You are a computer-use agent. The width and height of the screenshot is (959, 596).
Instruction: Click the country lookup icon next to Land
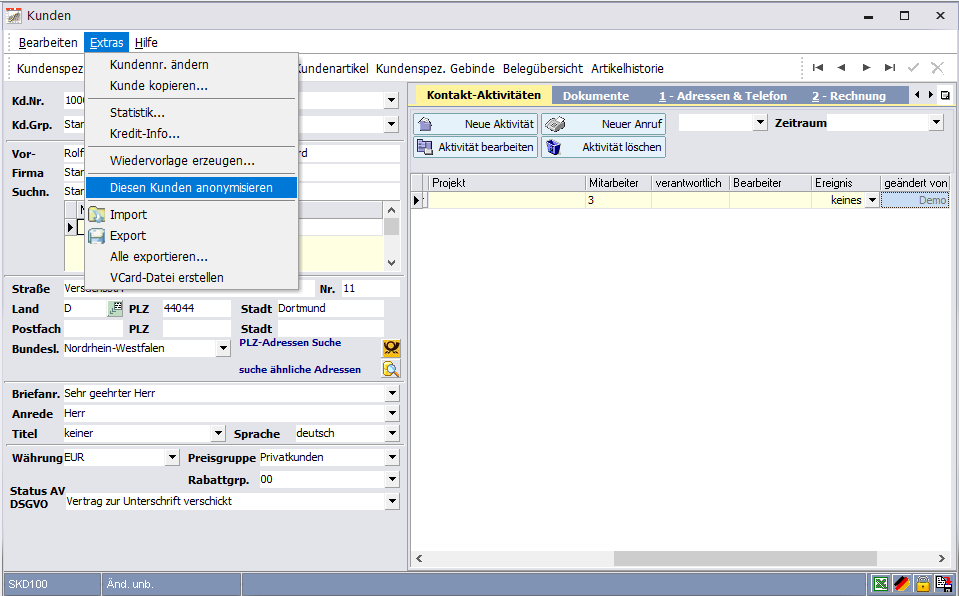tap(115, 308)
